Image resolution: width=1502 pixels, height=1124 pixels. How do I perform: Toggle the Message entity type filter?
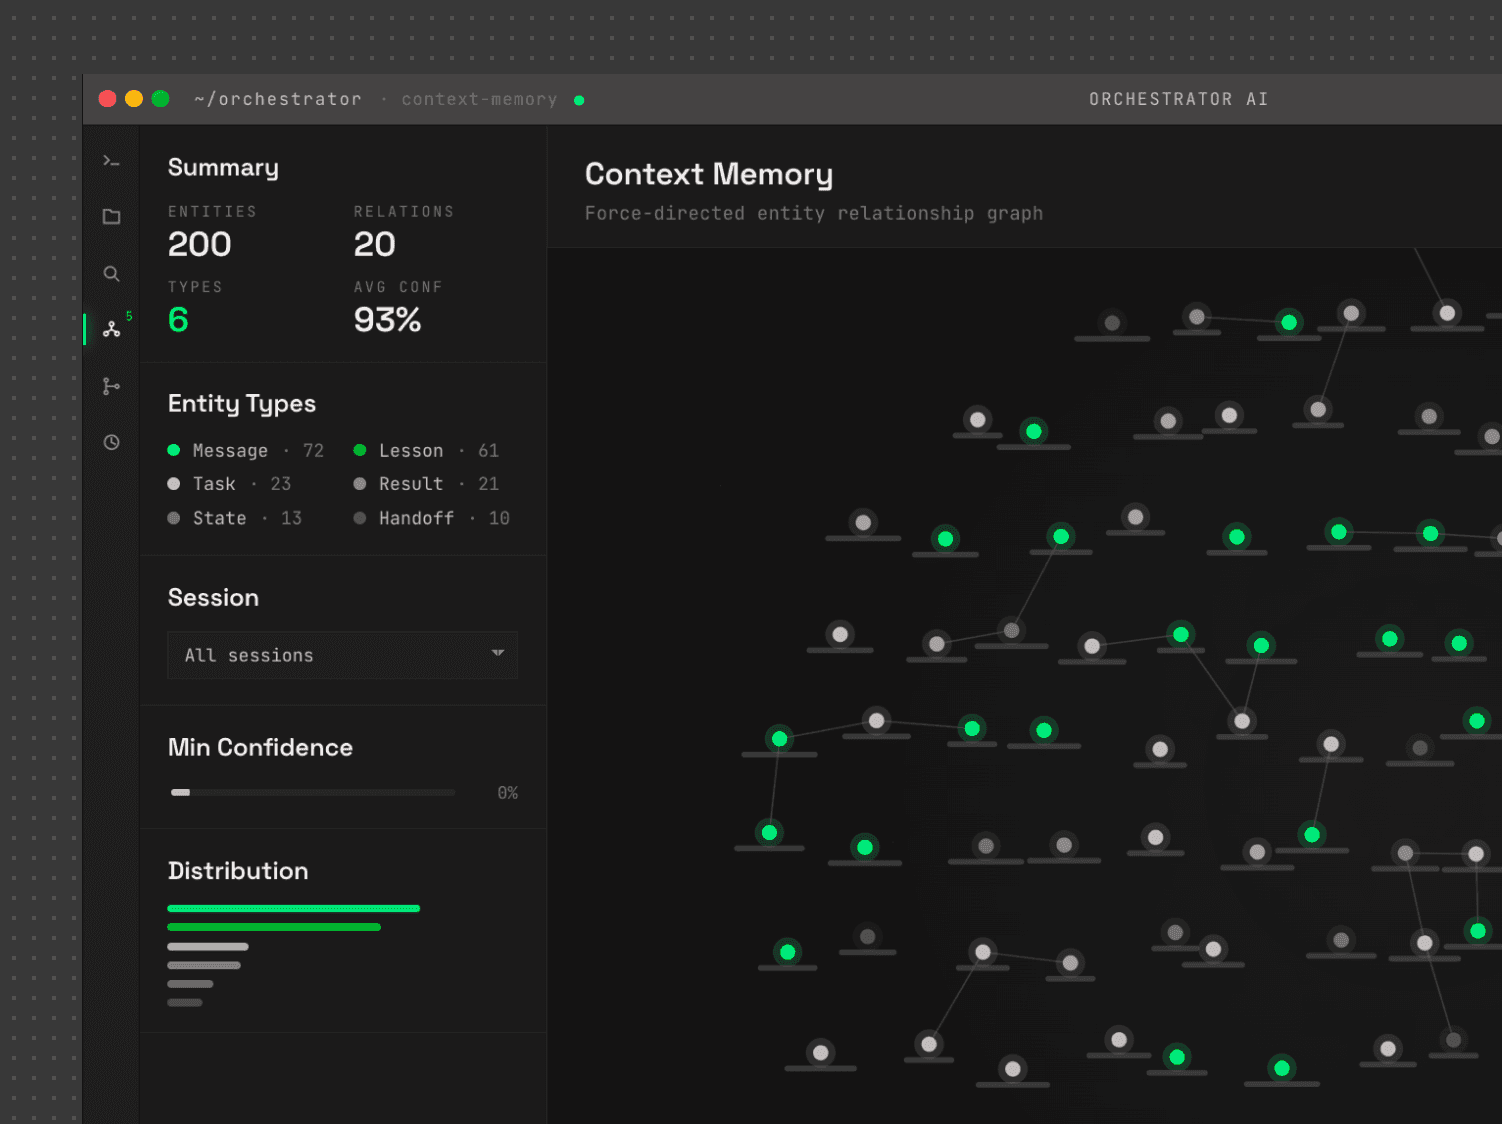pyautogui.click(x=230, y=451)
